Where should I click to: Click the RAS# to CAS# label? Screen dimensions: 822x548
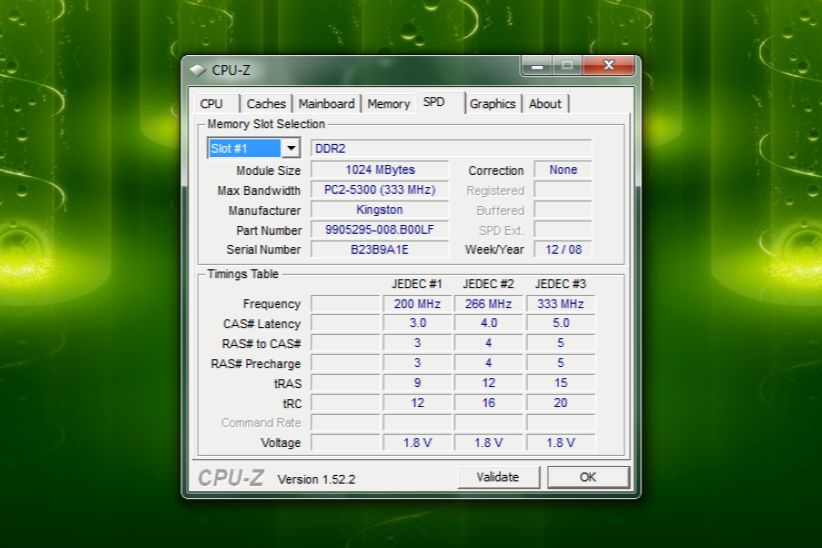(x=261, y=344)
